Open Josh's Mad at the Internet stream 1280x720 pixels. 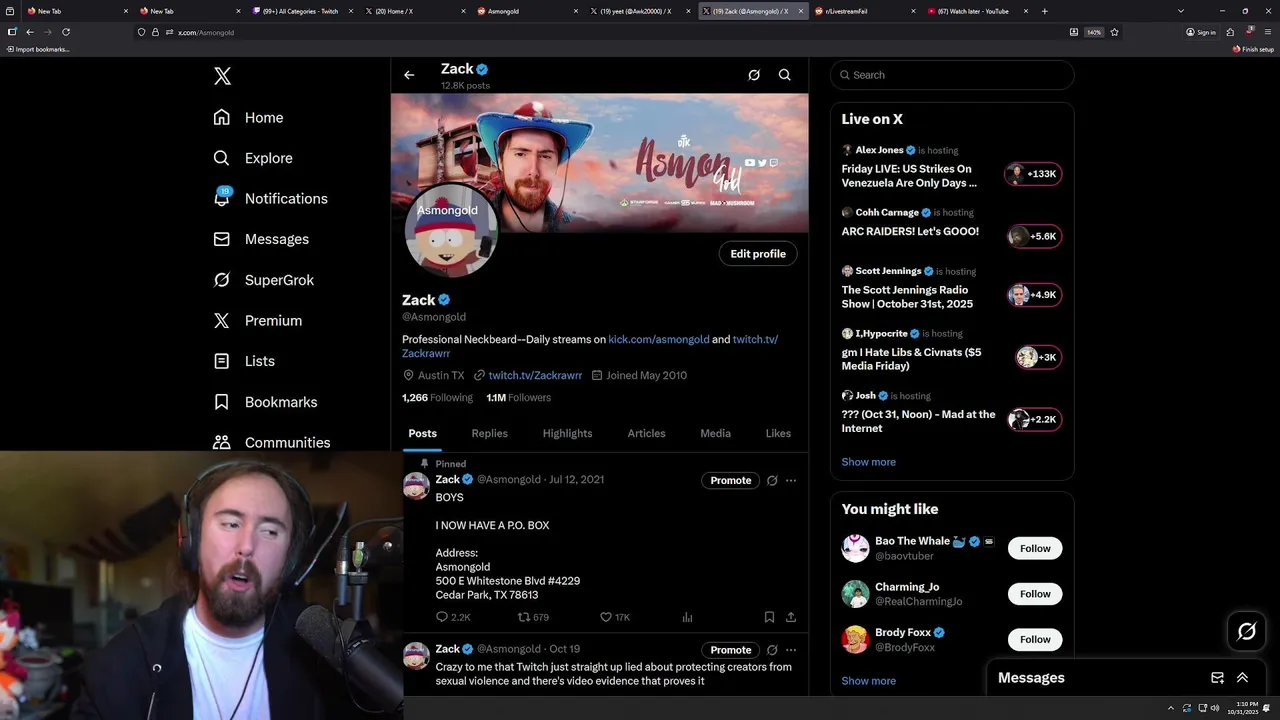click(951, 412)
